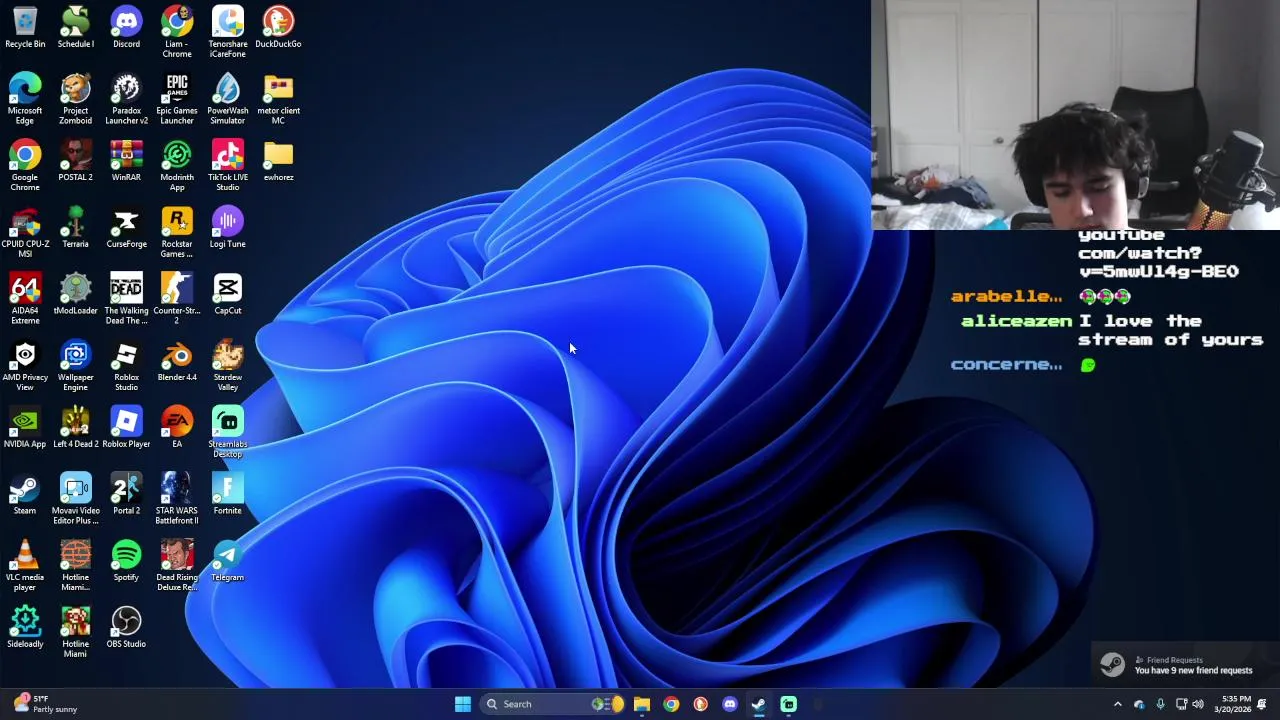Open CPUID CPU-Z MSI
The height and width of the screenshot is (720, 1280).
click(25, 233)
